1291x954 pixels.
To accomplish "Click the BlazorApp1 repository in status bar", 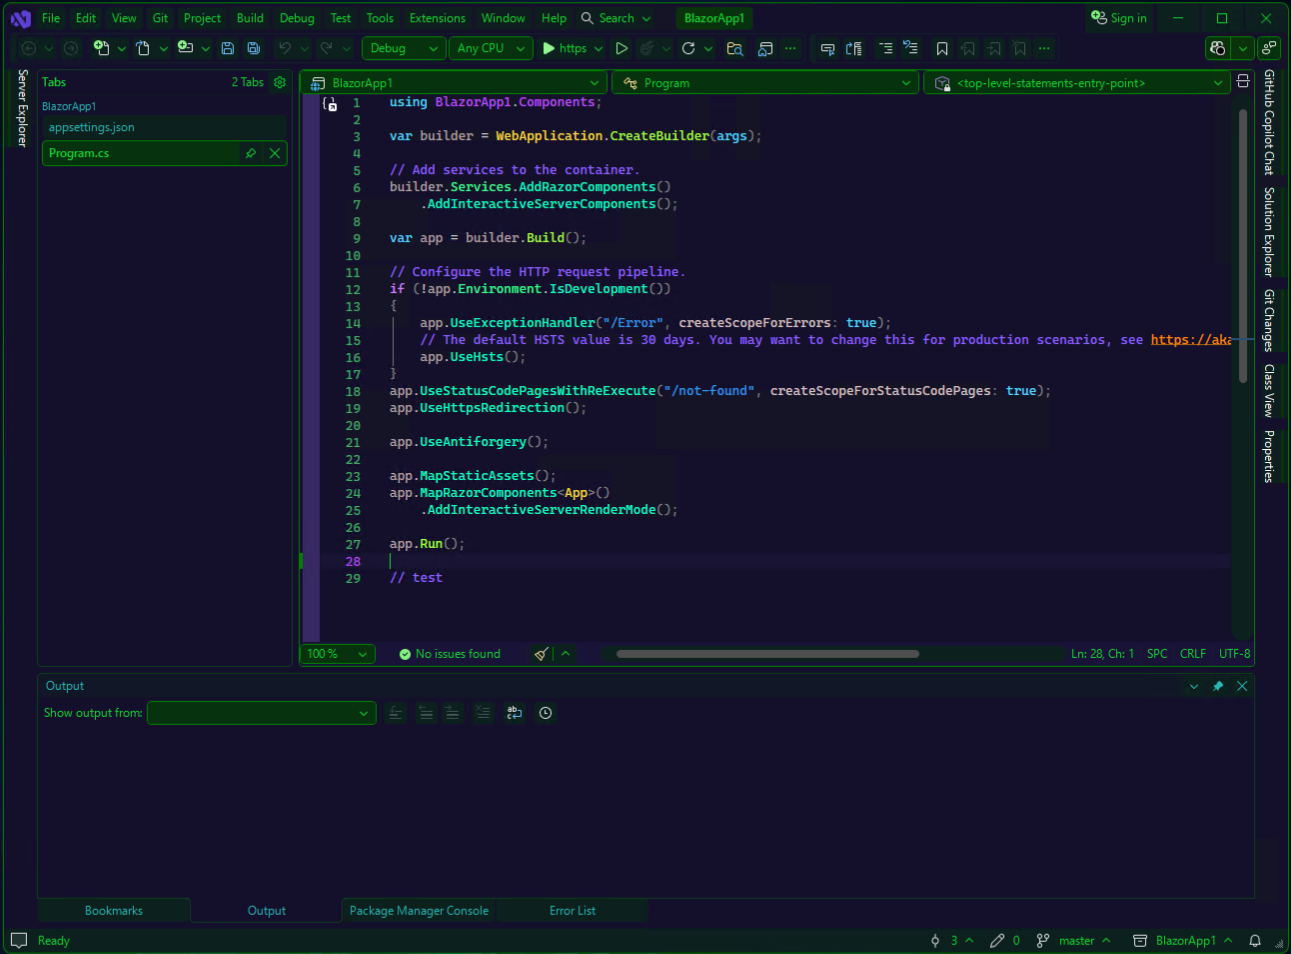I will click(x=1183, y=941).
